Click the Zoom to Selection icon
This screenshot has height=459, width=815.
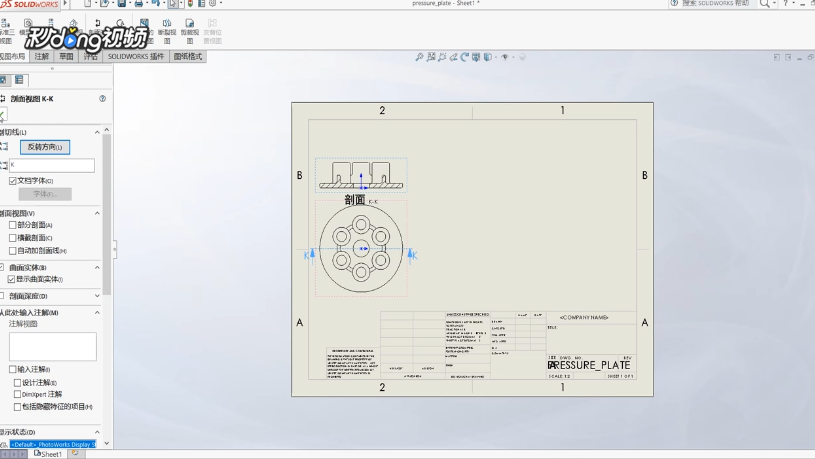click(x=442, y=57)
